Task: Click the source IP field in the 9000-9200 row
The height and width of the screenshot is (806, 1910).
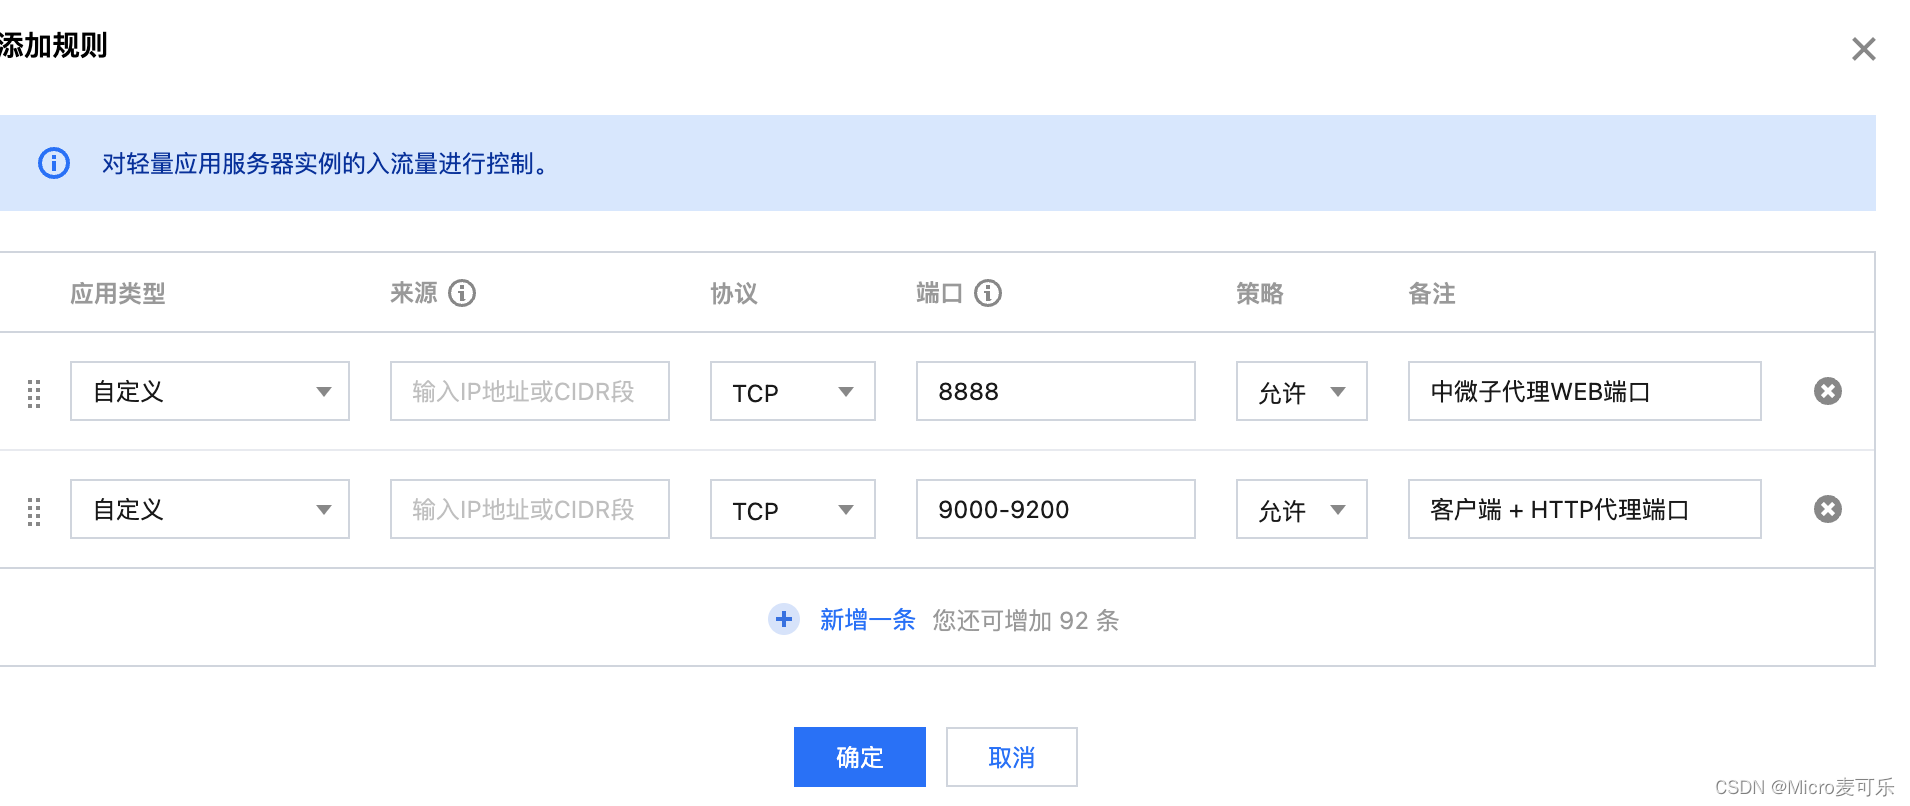Action: 530,509
